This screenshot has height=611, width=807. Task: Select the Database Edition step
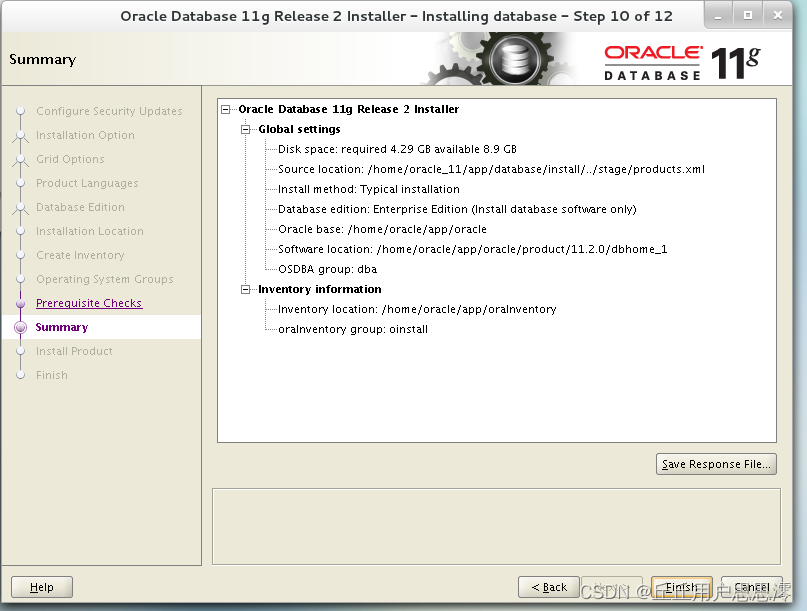pyautogui.click(x=80, y=207)
